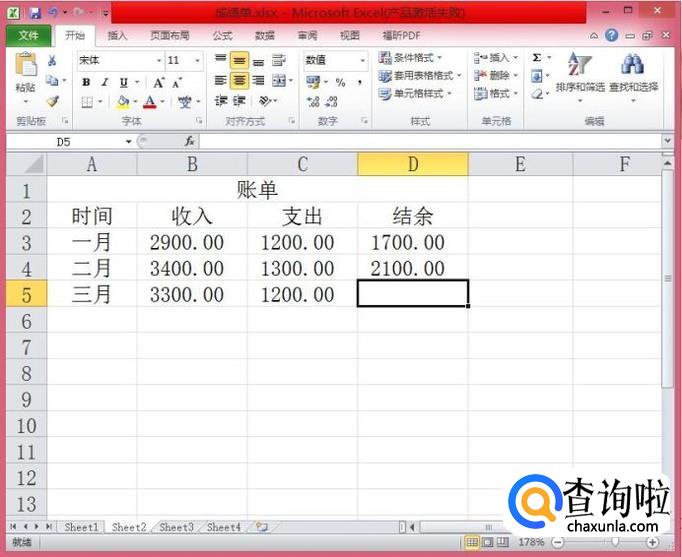Click the Format Painter brush icon
This screenshot has width=682, height=557.
52,101
